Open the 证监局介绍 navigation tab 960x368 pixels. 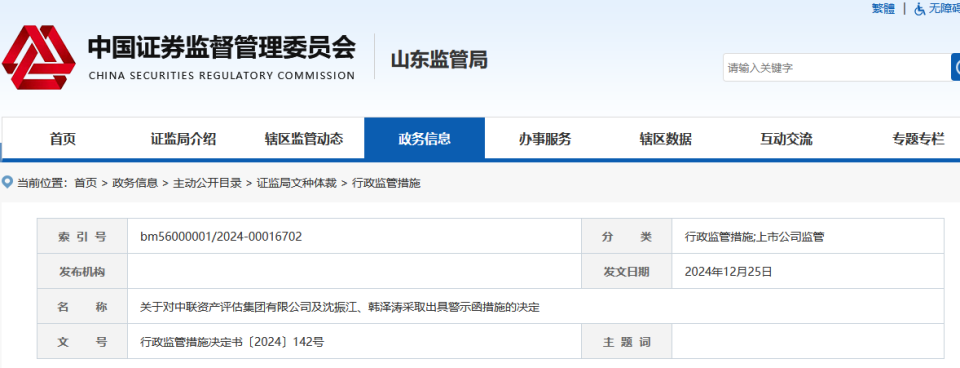pos(183,139)
